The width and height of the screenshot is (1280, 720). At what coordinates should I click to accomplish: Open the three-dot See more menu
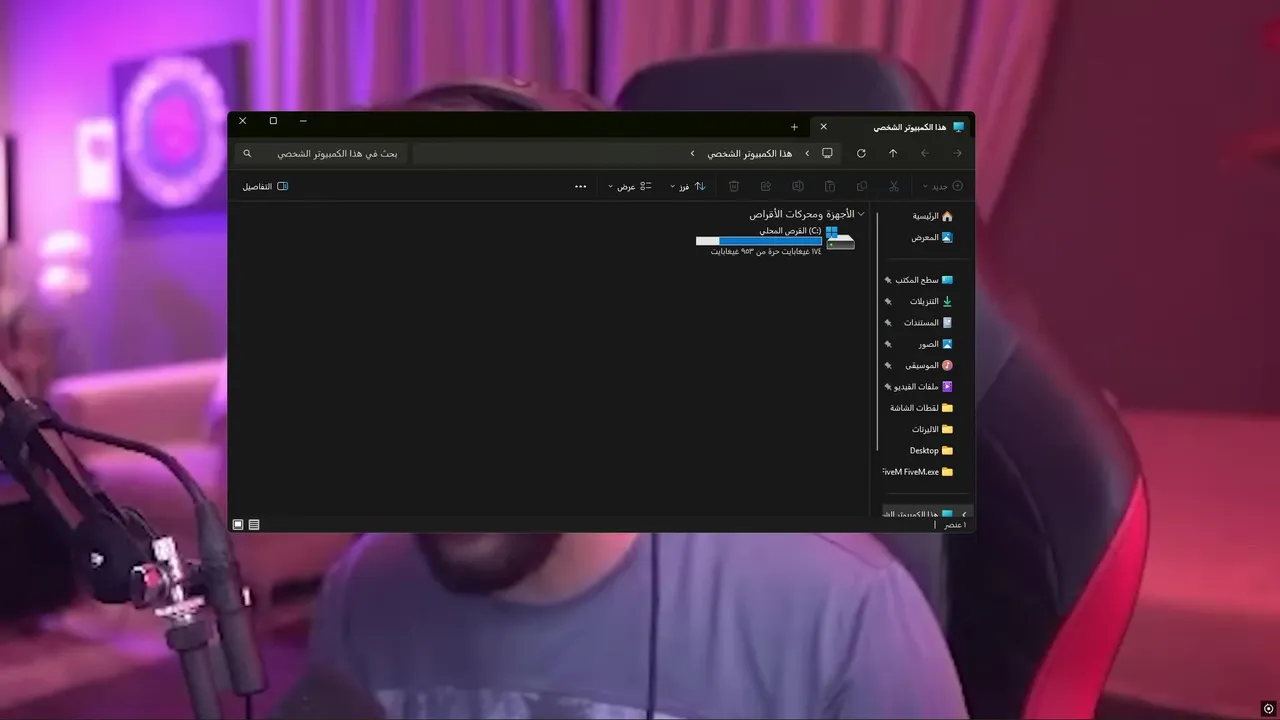(x=580, y=186)
